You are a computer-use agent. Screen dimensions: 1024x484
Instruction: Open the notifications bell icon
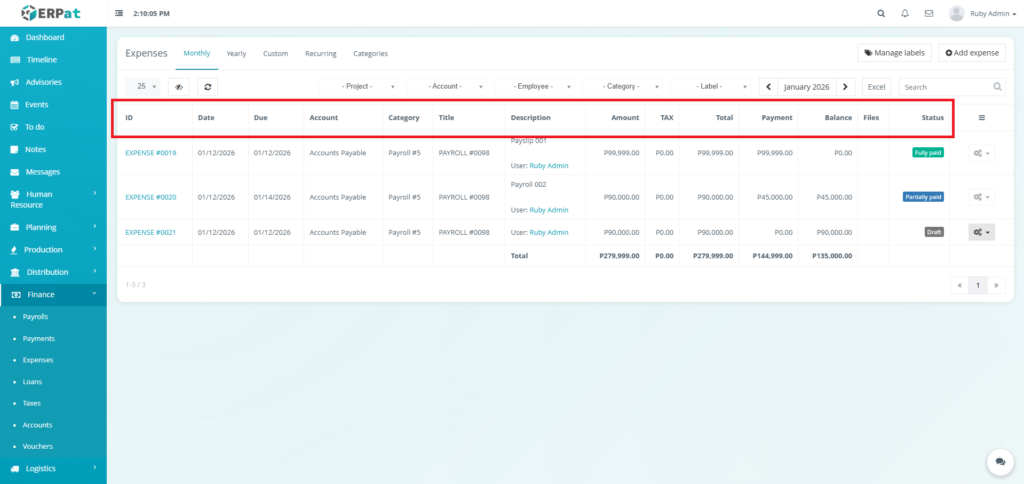pos(905,14)
